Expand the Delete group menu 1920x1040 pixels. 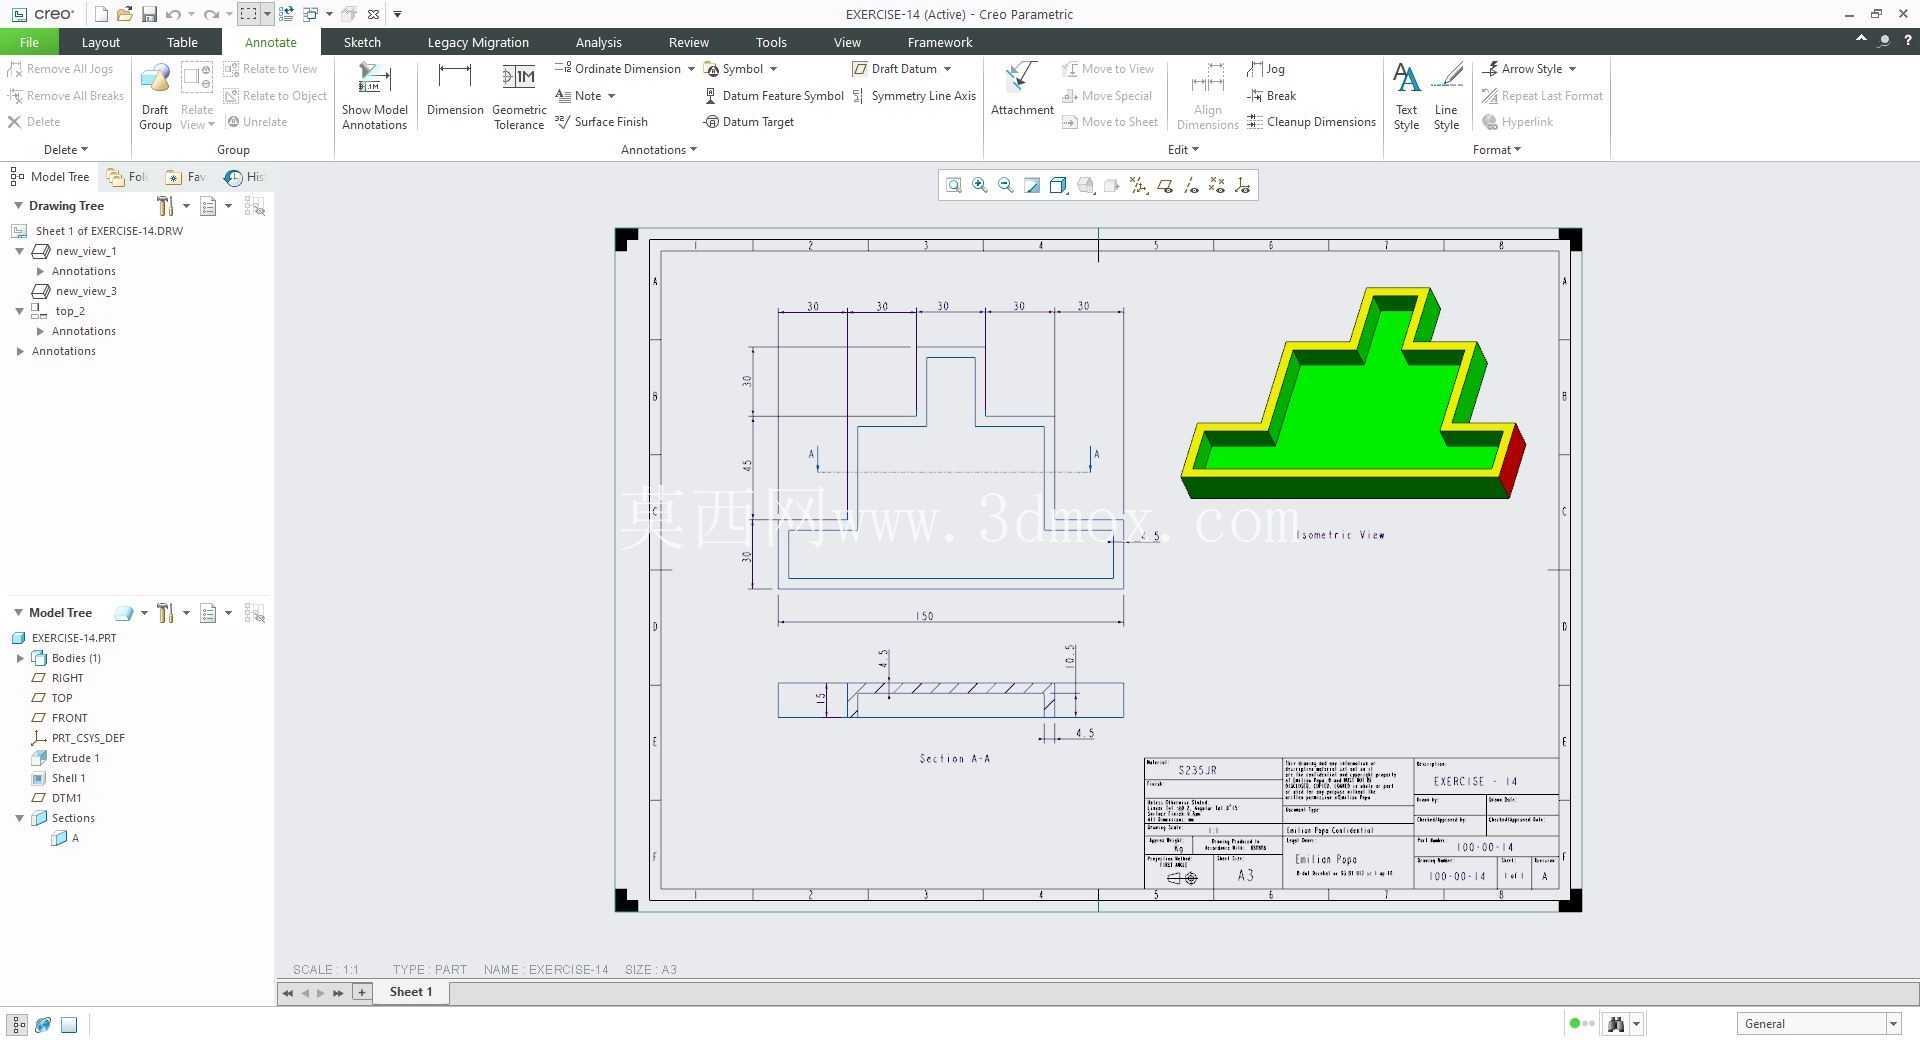pyautogui.click(x=66, y=150)
